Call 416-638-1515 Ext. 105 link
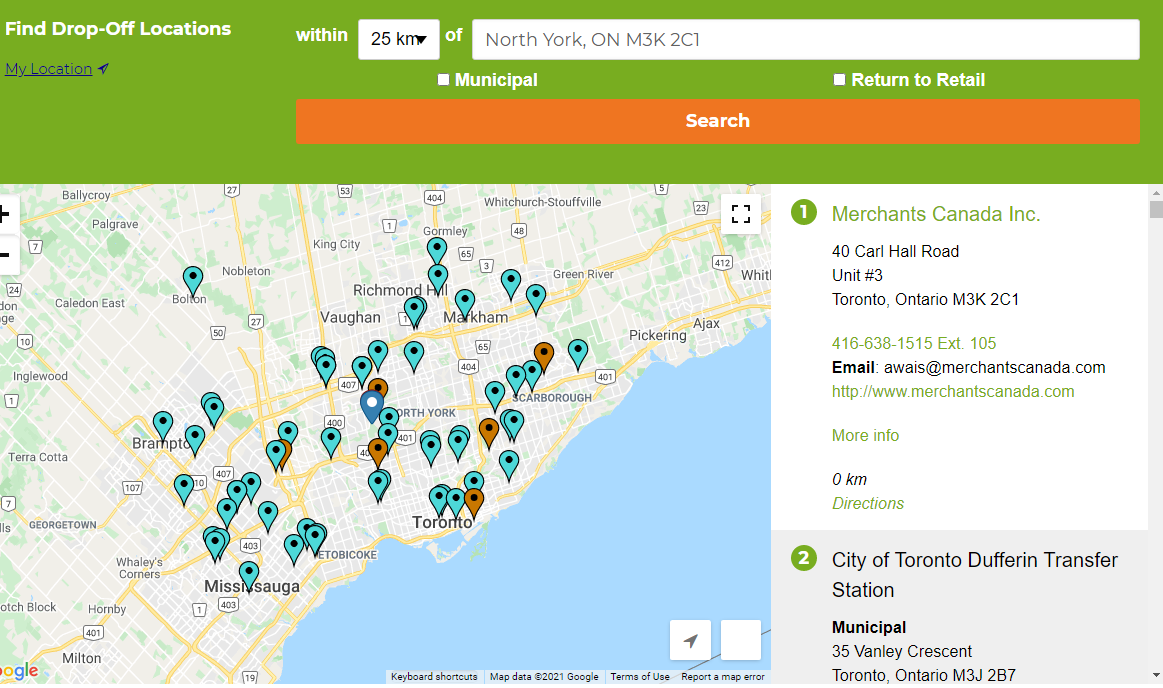The height and width of the screenshot is (688, 1163). 914,343
